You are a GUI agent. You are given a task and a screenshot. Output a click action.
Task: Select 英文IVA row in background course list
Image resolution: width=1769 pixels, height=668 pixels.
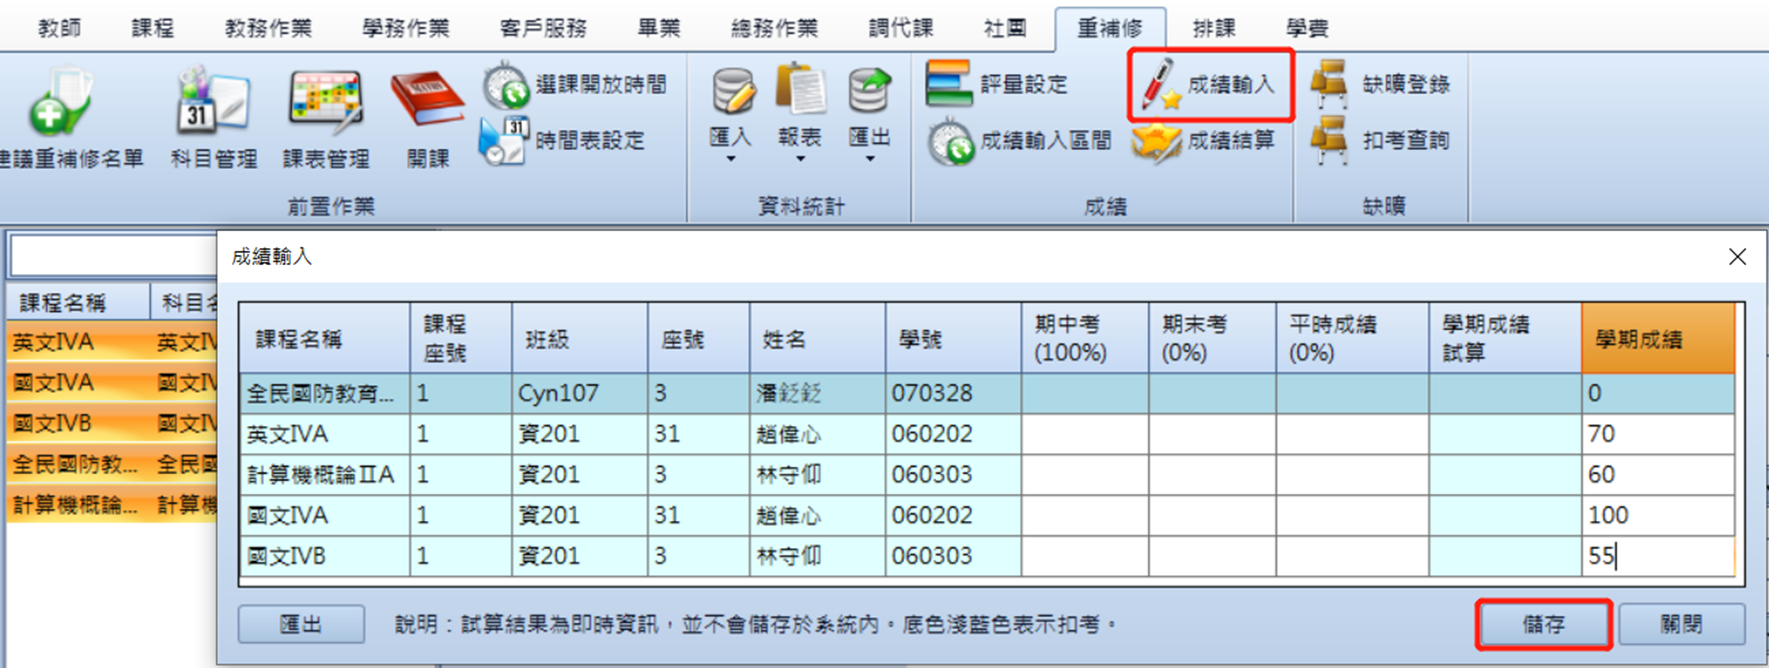111,343
